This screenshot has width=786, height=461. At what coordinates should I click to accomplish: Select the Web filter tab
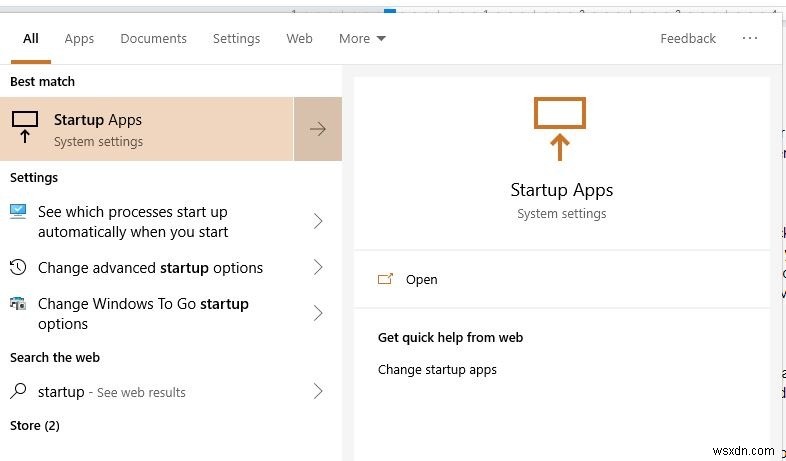pyautogui.click(x=299, y=39)
